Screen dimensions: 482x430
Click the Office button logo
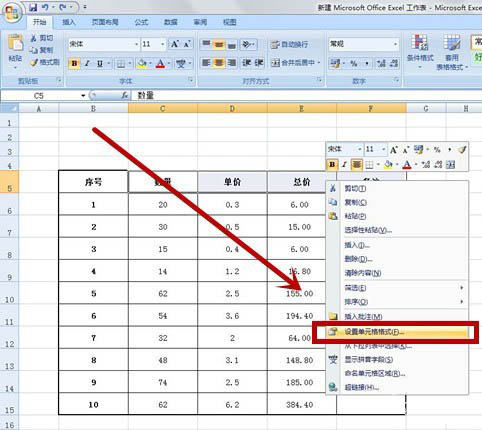13,13
